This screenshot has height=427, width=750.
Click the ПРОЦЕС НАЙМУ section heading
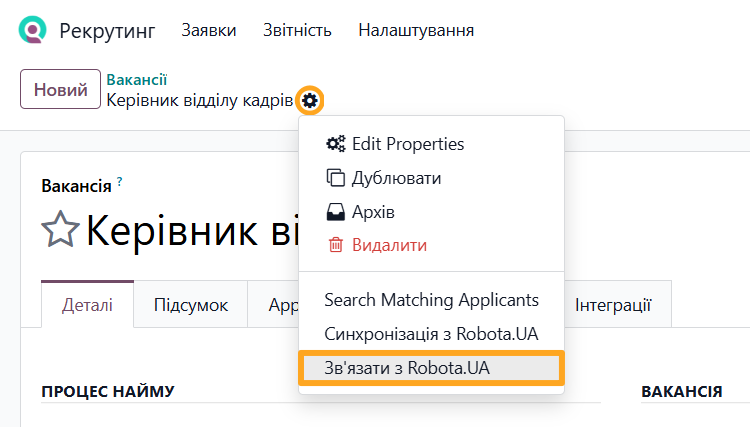coord(108,392)
